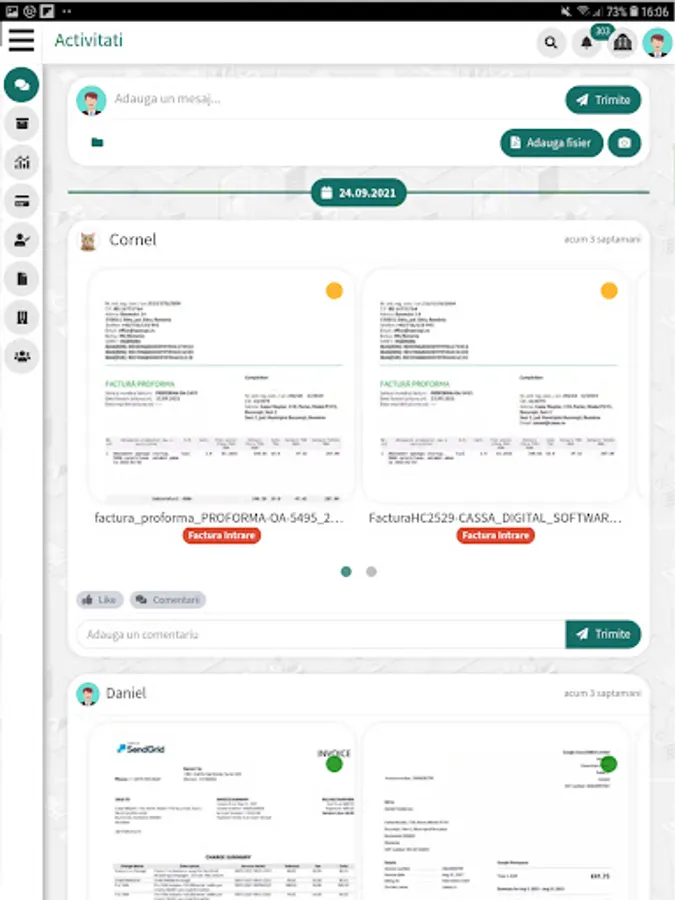Focus the Adauga un comentariu field
Screen dimensions: 675x900
tap(321, 634)
